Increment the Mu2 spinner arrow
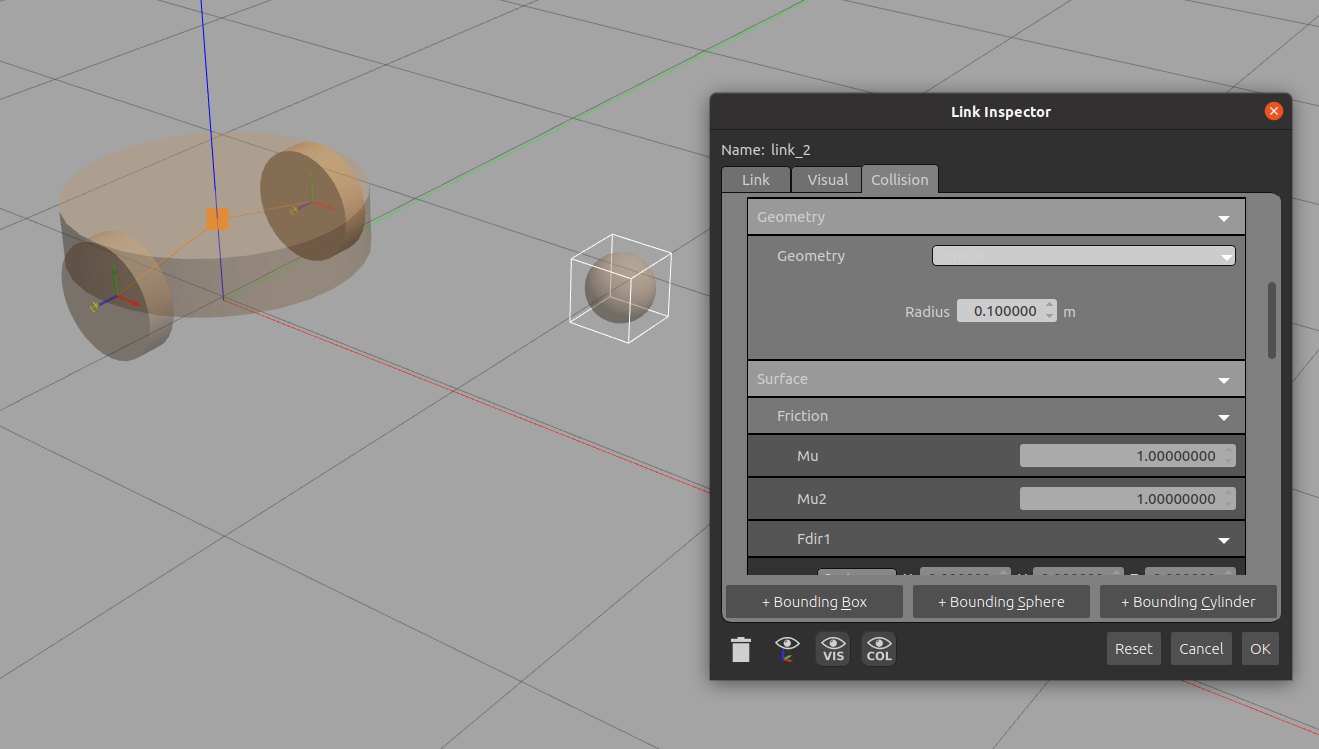 pos(1229,494)
